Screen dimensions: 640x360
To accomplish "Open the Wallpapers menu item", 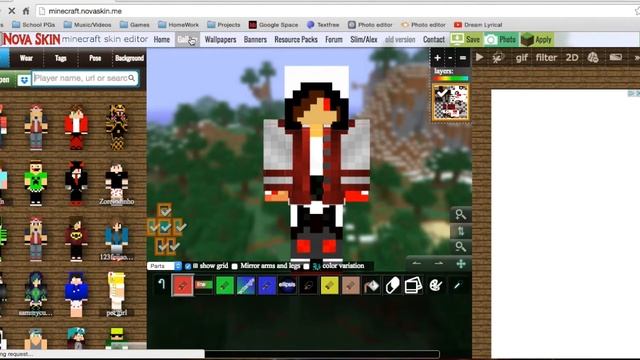I will click(x=220, y=40).
